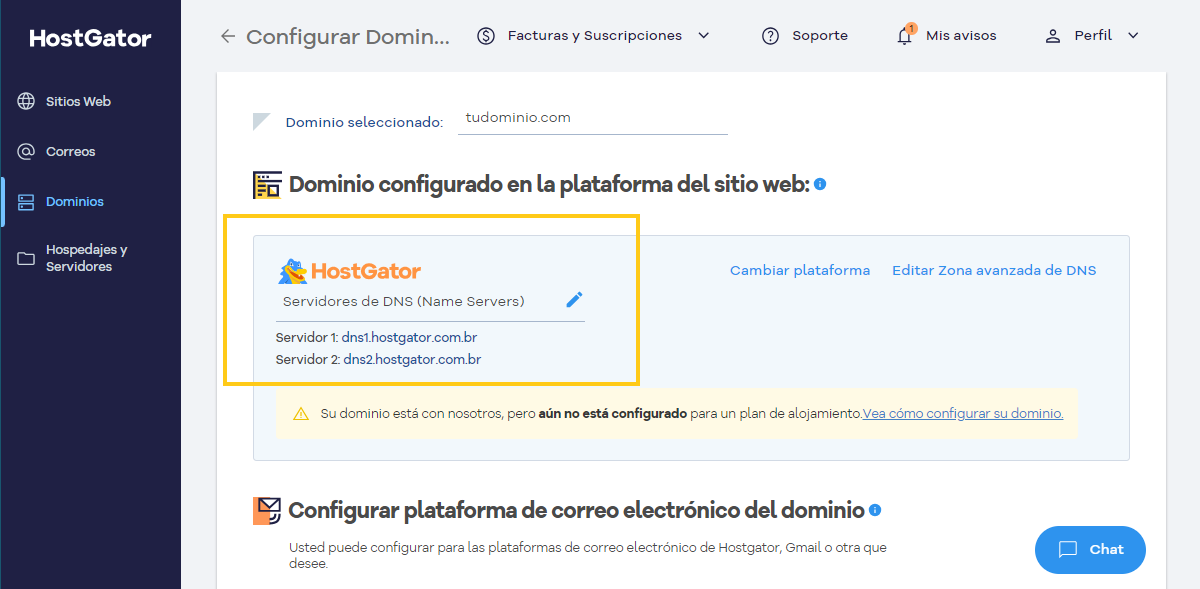
Task: Select the Dominios server icon
Action: coord(26,202)
